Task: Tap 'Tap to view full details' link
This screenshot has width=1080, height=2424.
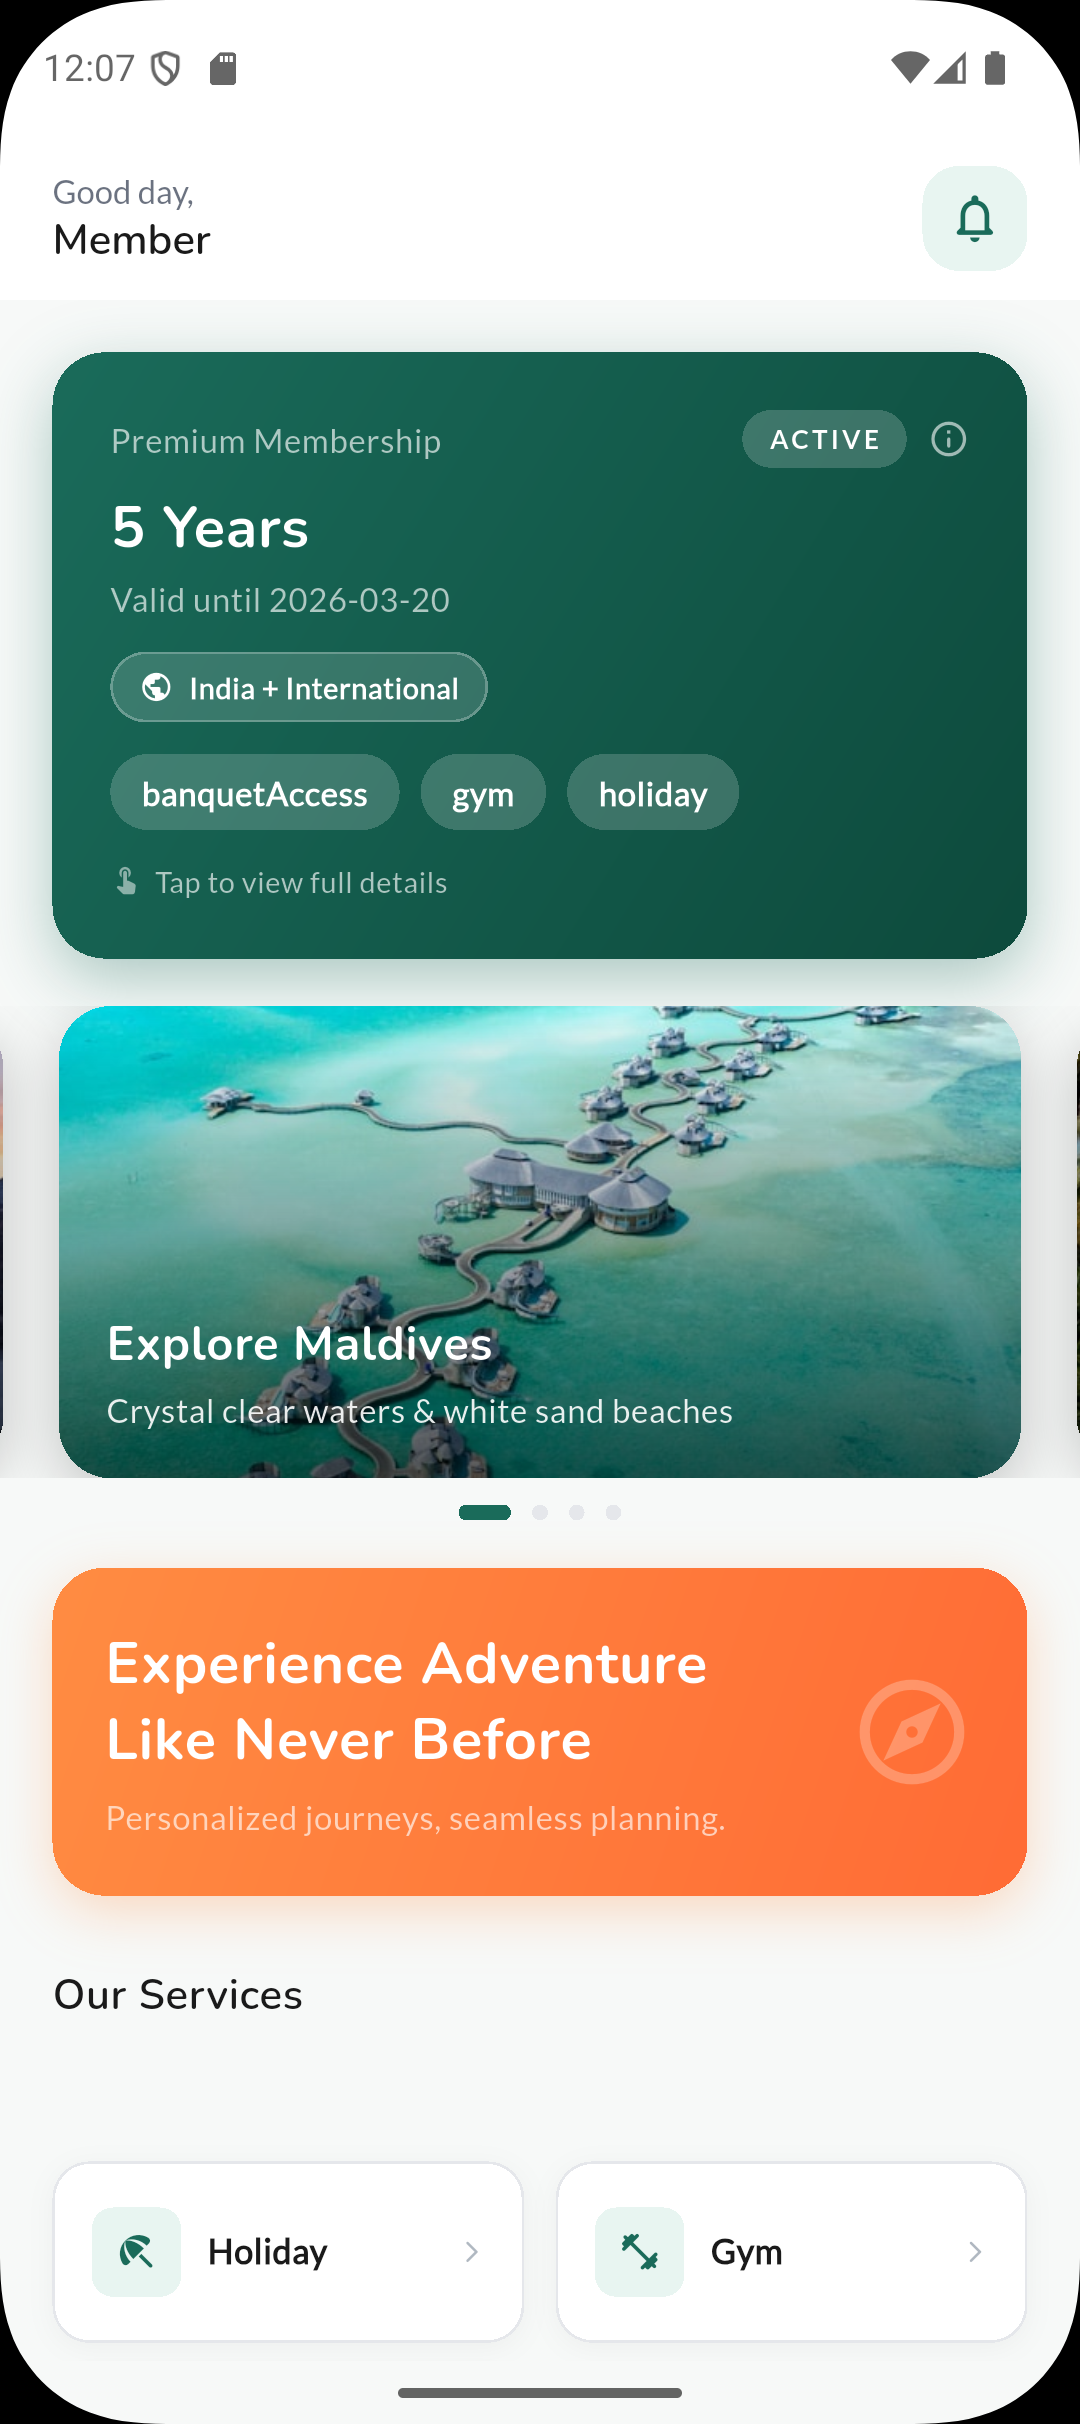Action: tap(300, 882)
